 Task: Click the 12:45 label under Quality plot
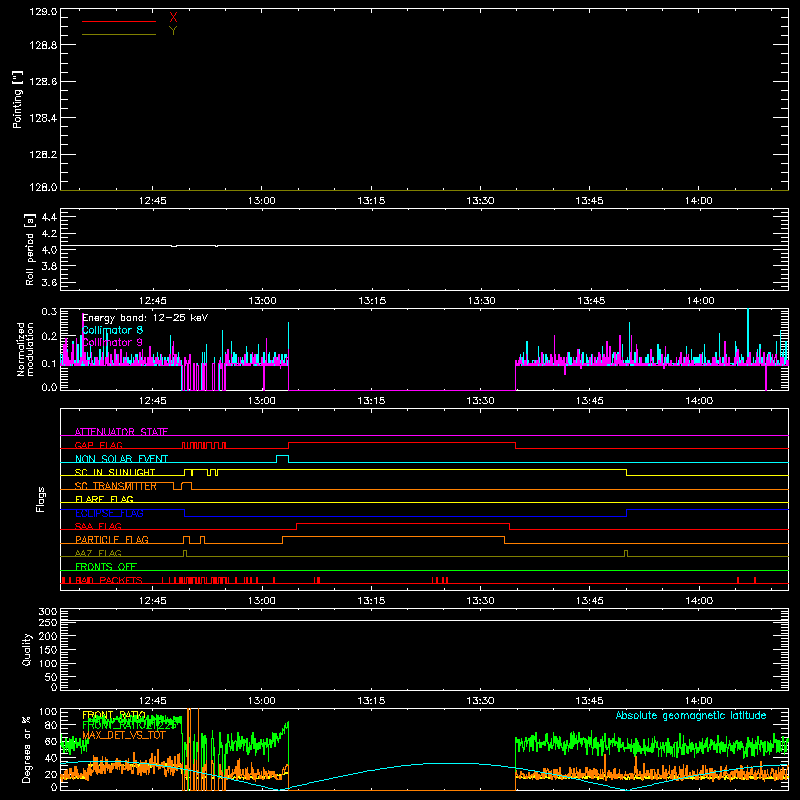153,701
